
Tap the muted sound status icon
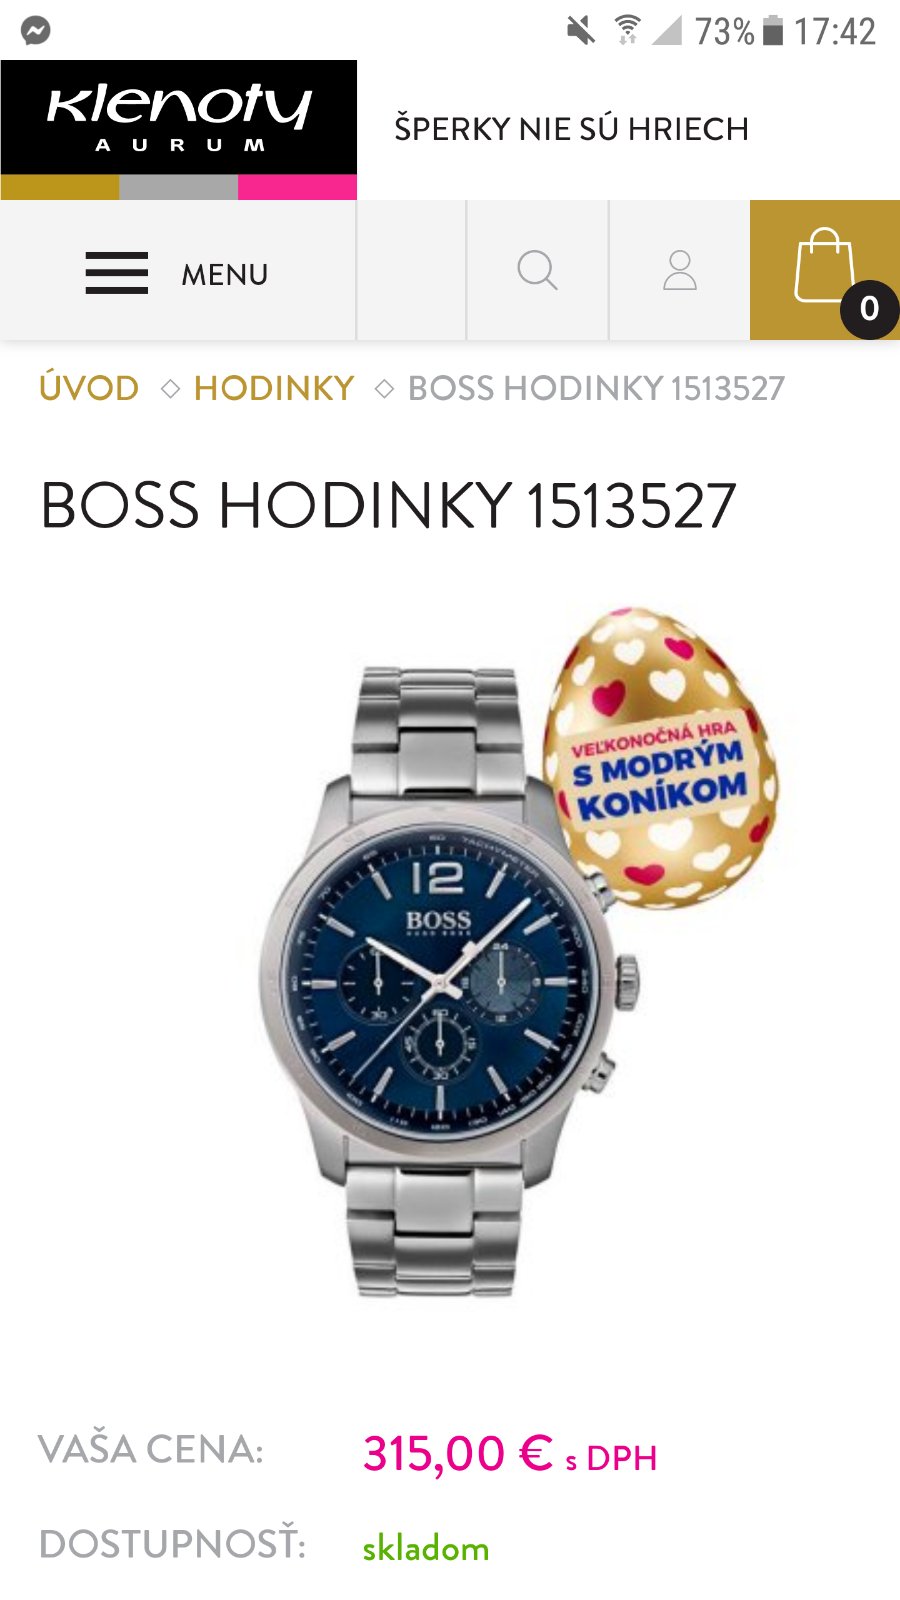click(580, 31)
